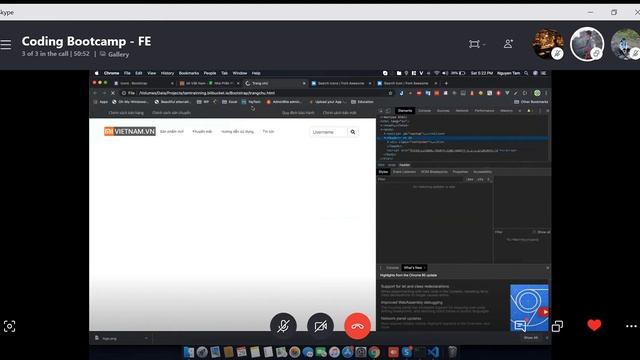Open Chrome from the macOS dock
The image size is (640, 360).
pos(374,352)
